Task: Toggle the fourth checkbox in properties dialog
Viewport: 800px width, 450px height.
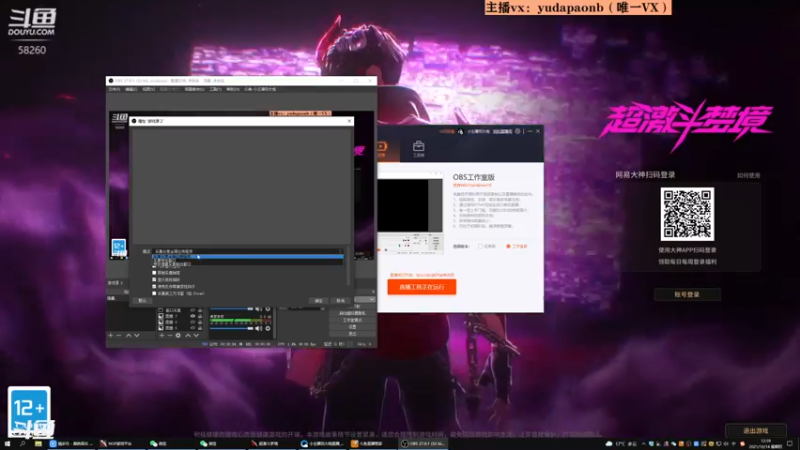Action: pos(154,287)
